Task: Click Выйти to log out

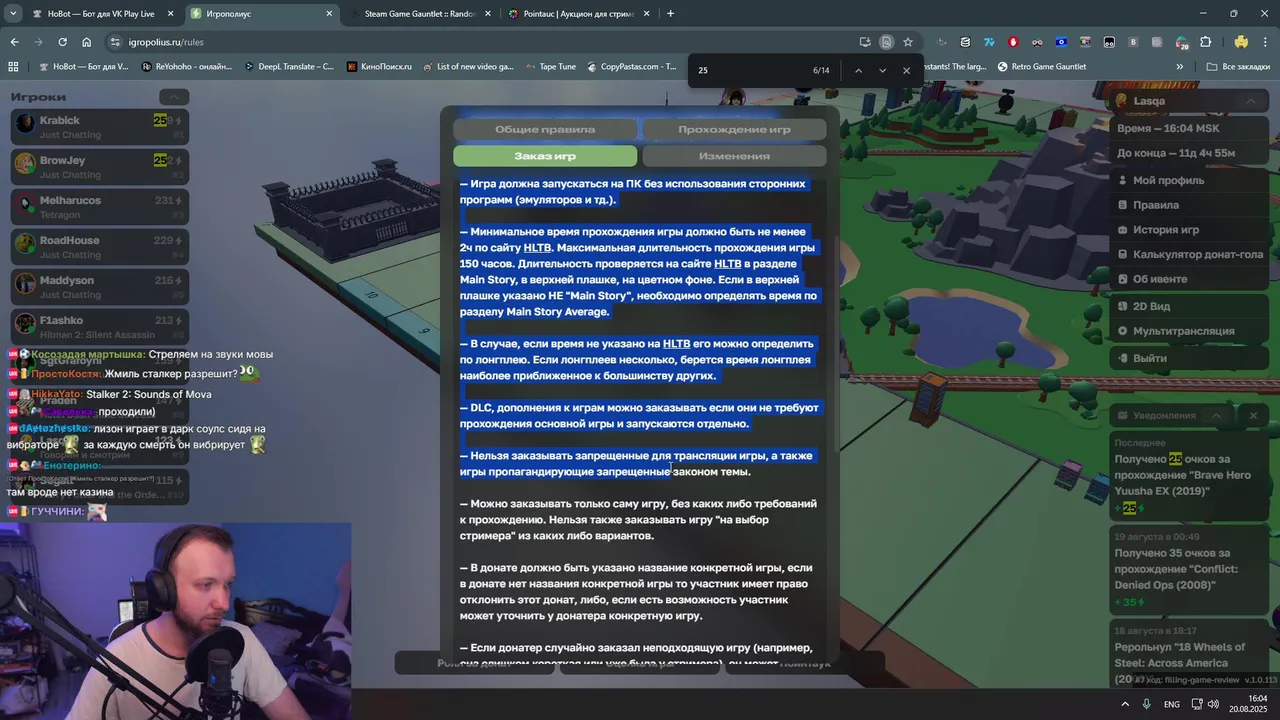Action: coord(1189,358)
